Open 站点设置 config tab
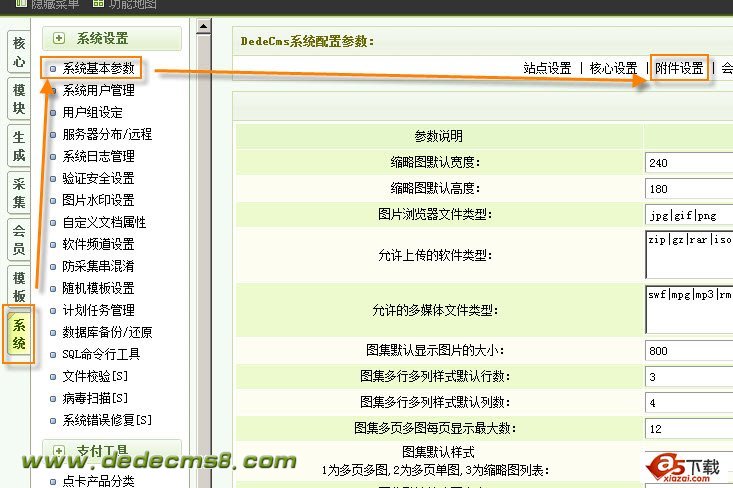The width and height of the screenshot is (733, 488). click(547, 68)
